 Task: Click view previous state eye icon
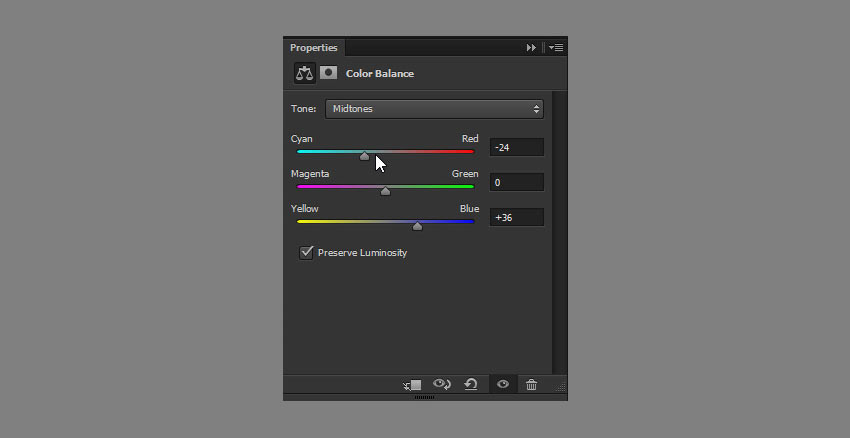click(442, 384)
